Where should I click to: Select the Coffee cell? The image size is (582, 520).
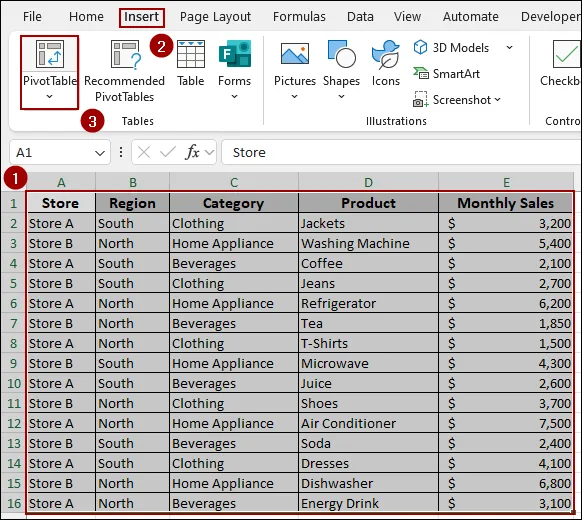pos(368,263)
